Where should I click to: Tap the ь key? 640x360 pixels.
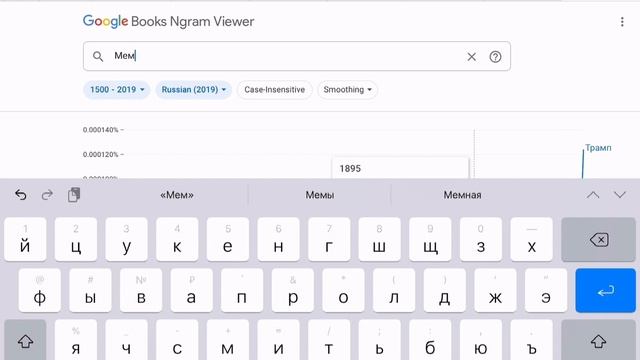(x=380, y=340)
